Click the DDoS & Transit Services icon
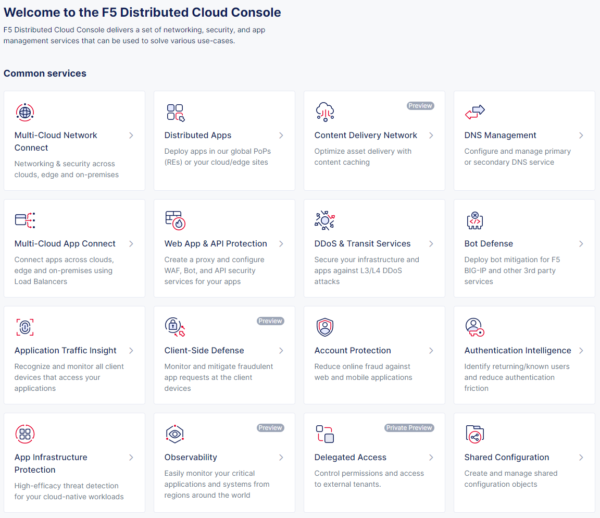Viewport: 600px width, 518px height. coord(325,220)
